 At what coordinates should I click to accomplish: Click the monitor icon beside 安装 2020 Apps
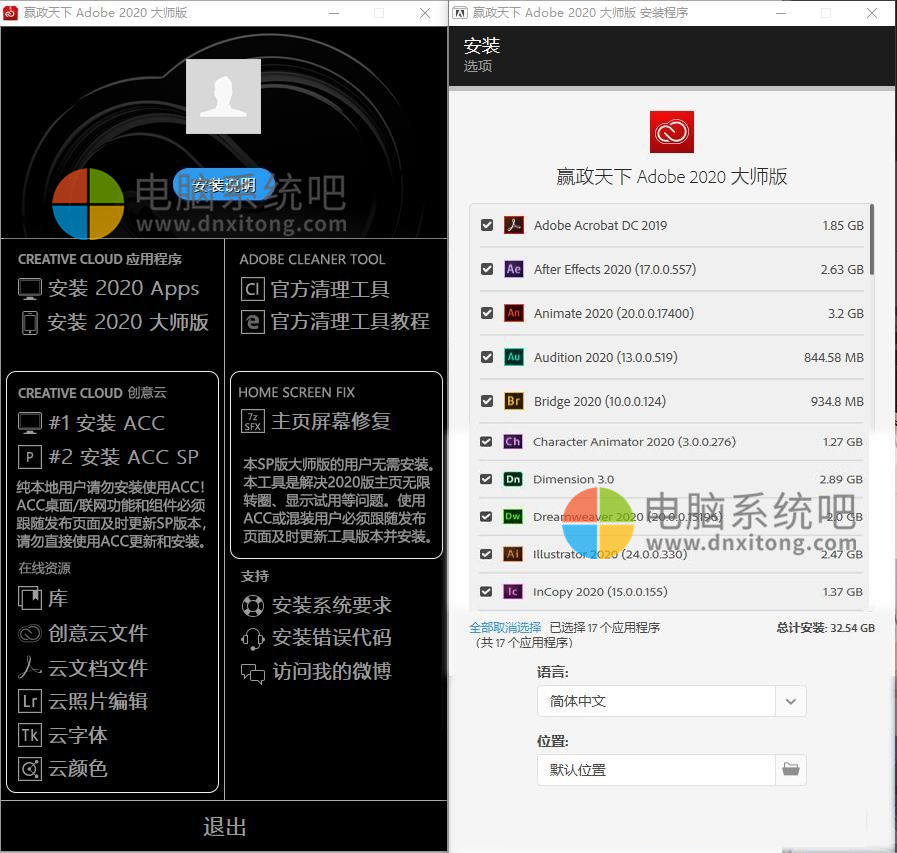pyautogui.click(x=30, y=289)
